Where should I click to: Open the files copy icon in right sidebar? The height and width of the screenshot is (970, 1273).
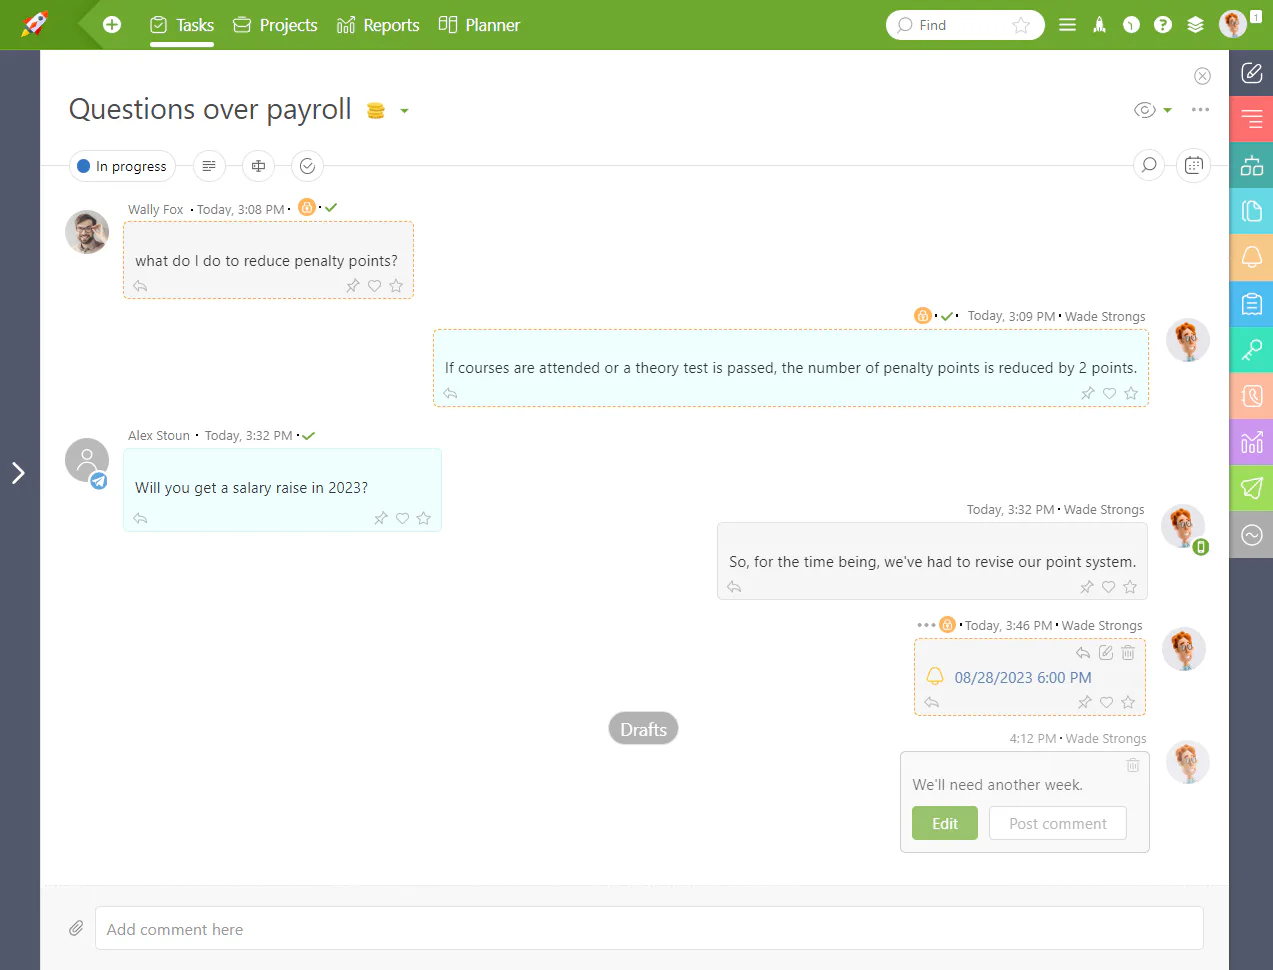pyautogui.click(x=1251, y=211)
